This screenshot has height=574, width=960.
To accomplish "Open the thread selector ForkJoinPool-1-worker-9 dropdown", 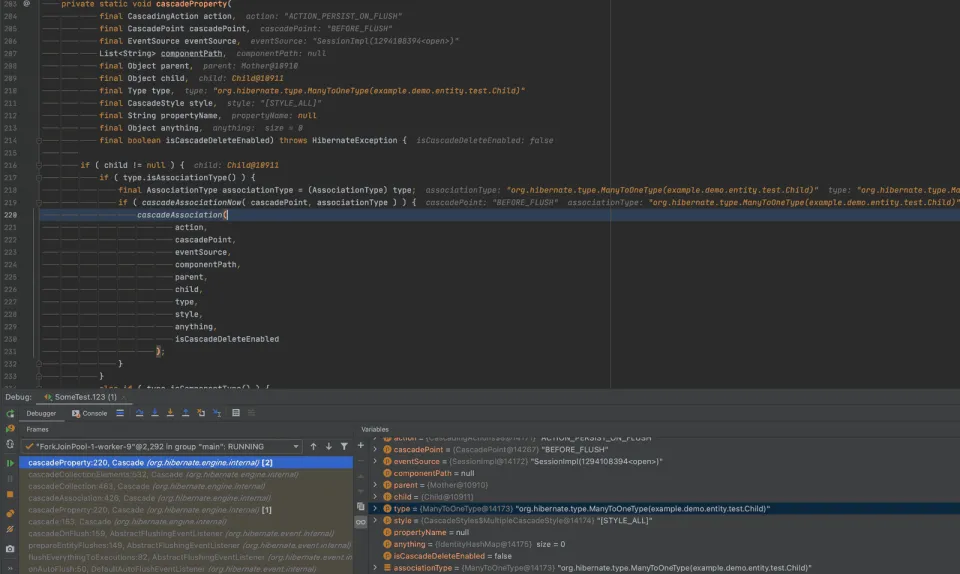I will click(x=163, y=447).
